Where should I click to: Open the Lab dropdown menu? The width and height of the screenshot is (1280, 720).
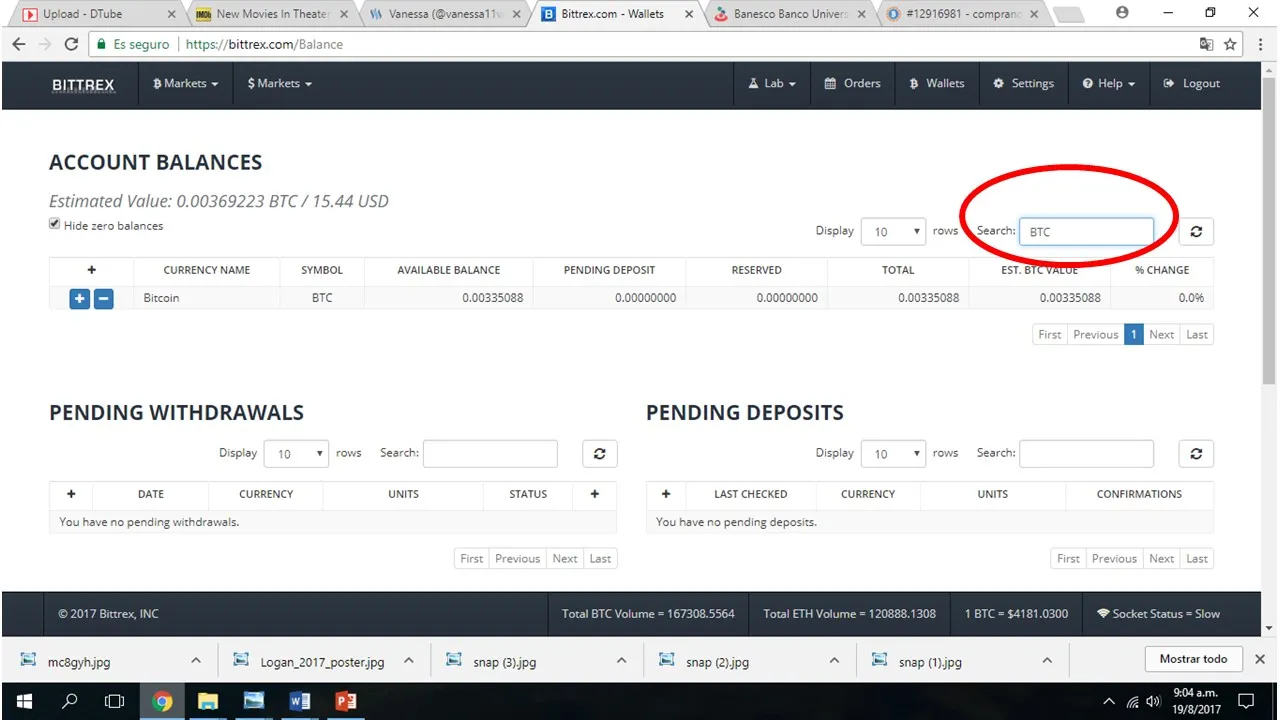click(772, 84)
